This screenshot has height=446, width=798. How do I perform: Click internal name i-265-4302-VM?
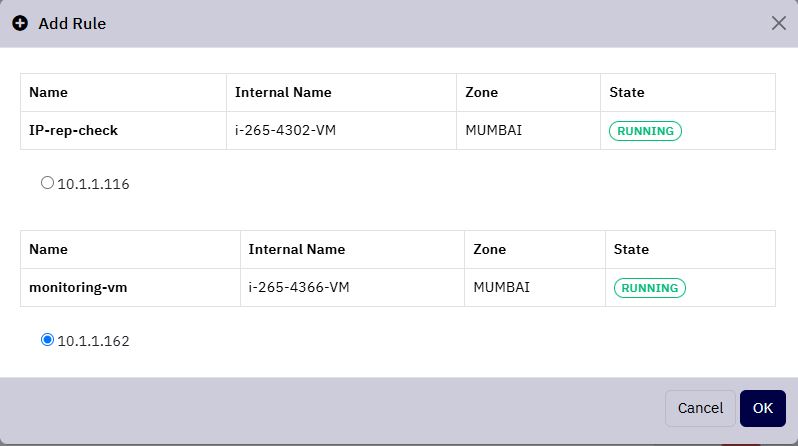(285, 130)
